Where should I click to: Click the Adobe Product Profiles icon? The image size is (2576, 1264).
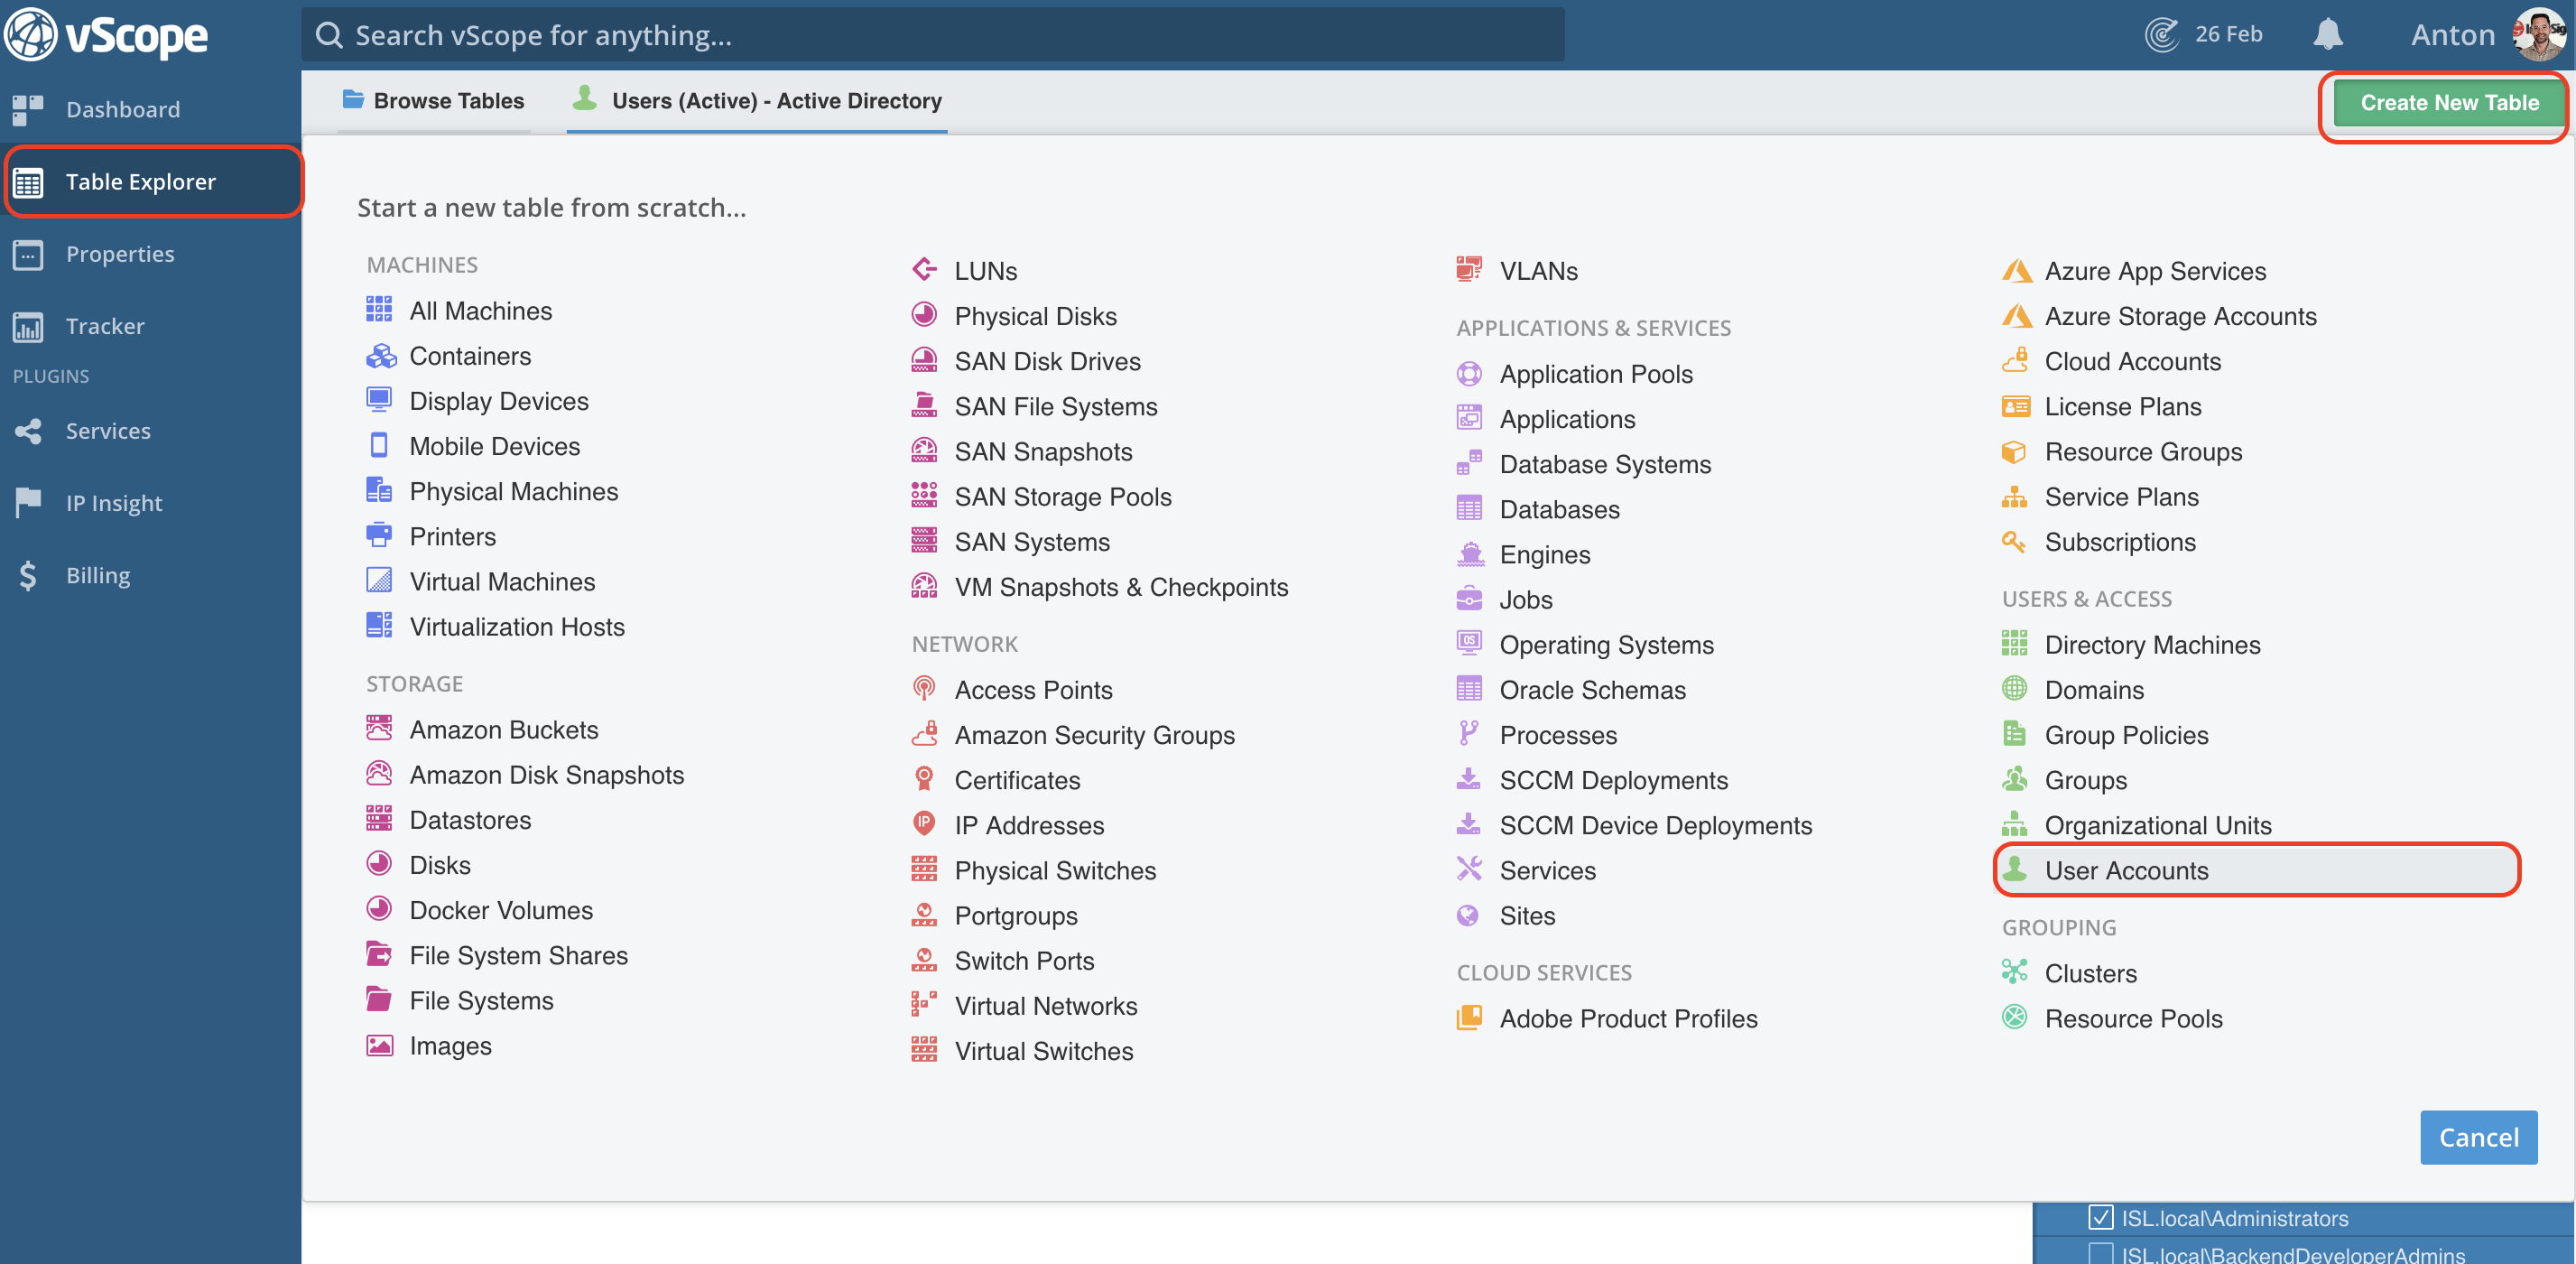[x=1469, y=1017]
